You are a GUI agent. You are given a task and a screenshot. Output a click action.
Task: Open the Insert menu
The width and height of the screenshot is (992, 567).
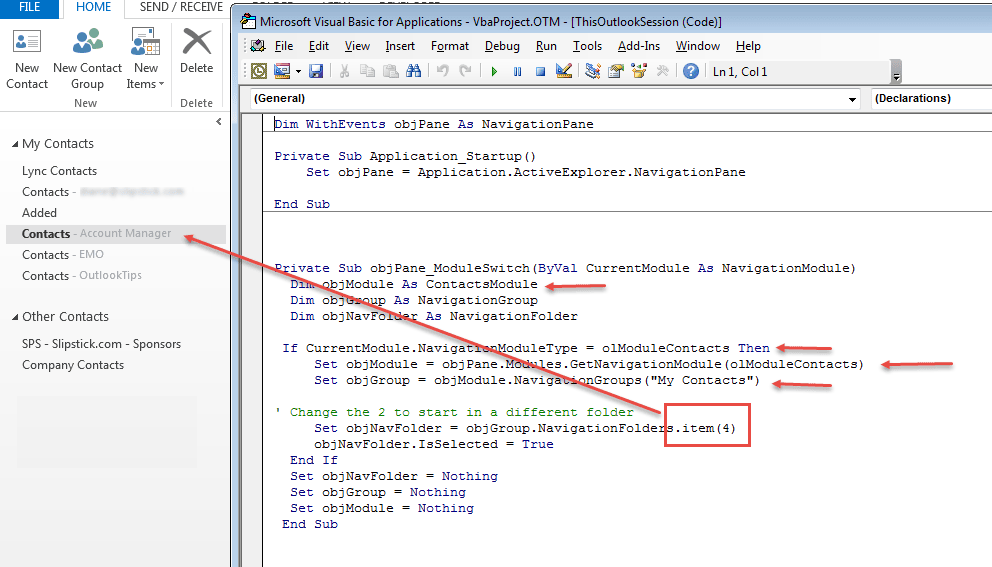400,46
